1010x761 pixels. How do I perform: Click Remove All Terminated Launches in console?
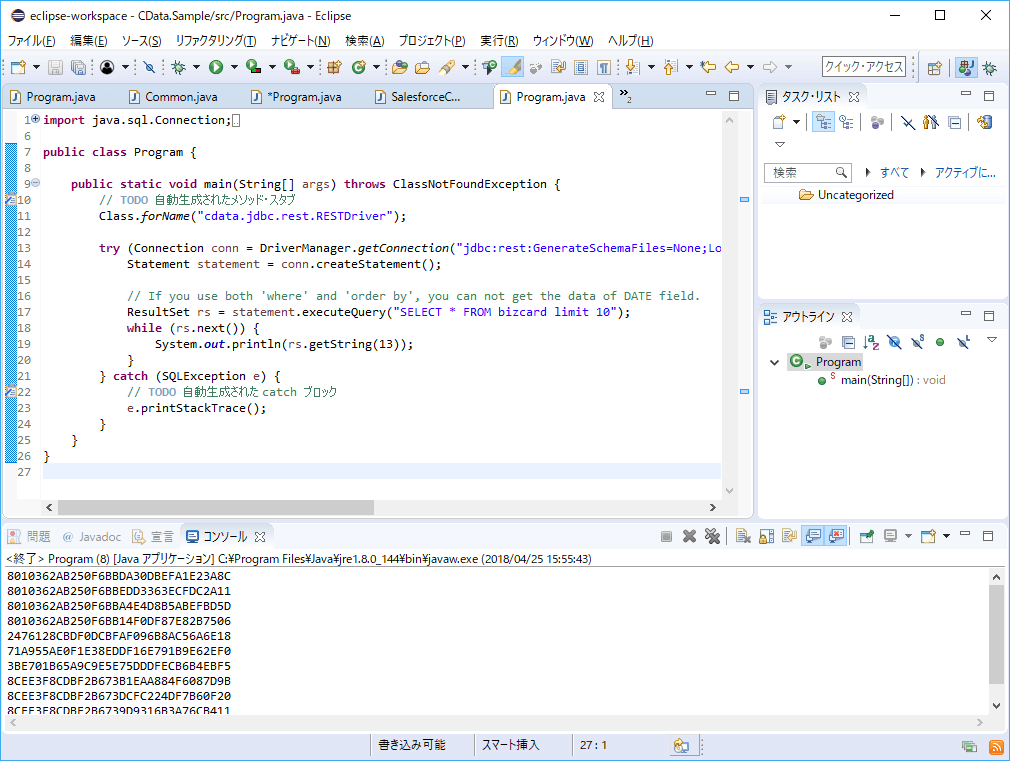(x=712, y=537)
